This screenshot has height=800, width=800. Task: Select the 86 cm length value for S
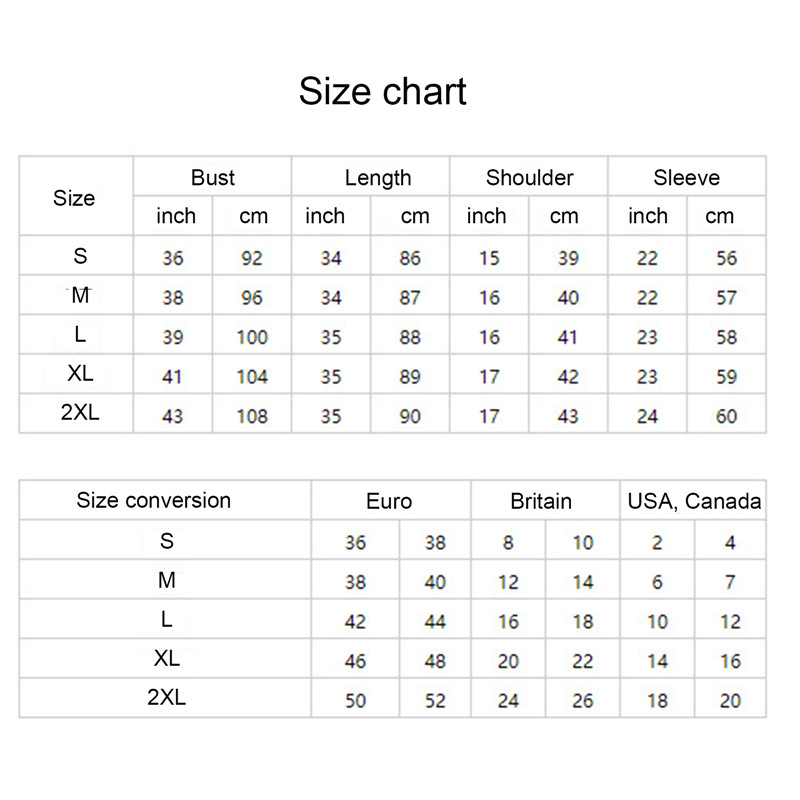click(410, 258)
